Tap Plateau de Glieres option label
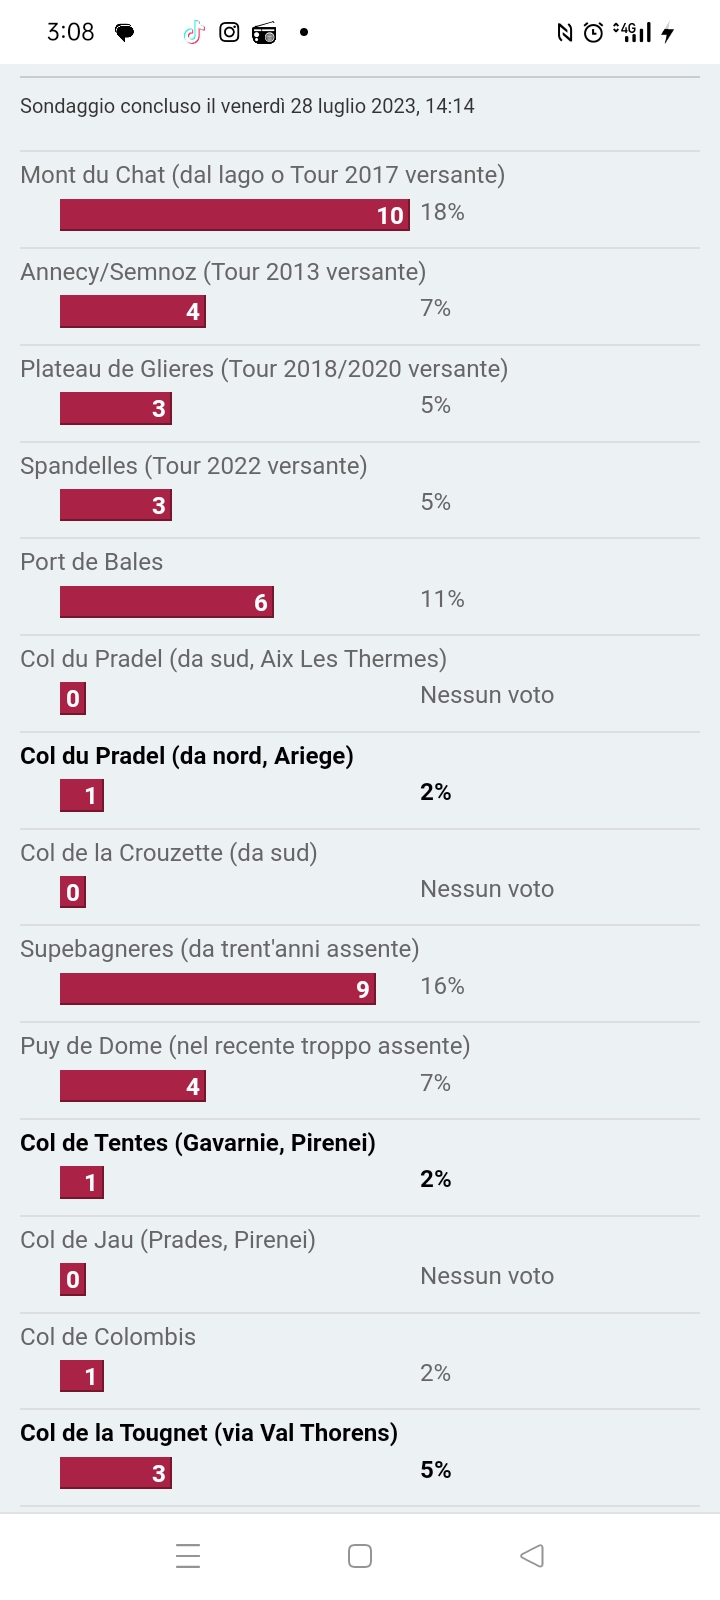The height and width of the screenshot is (1600, 720). tap(264, 369)
